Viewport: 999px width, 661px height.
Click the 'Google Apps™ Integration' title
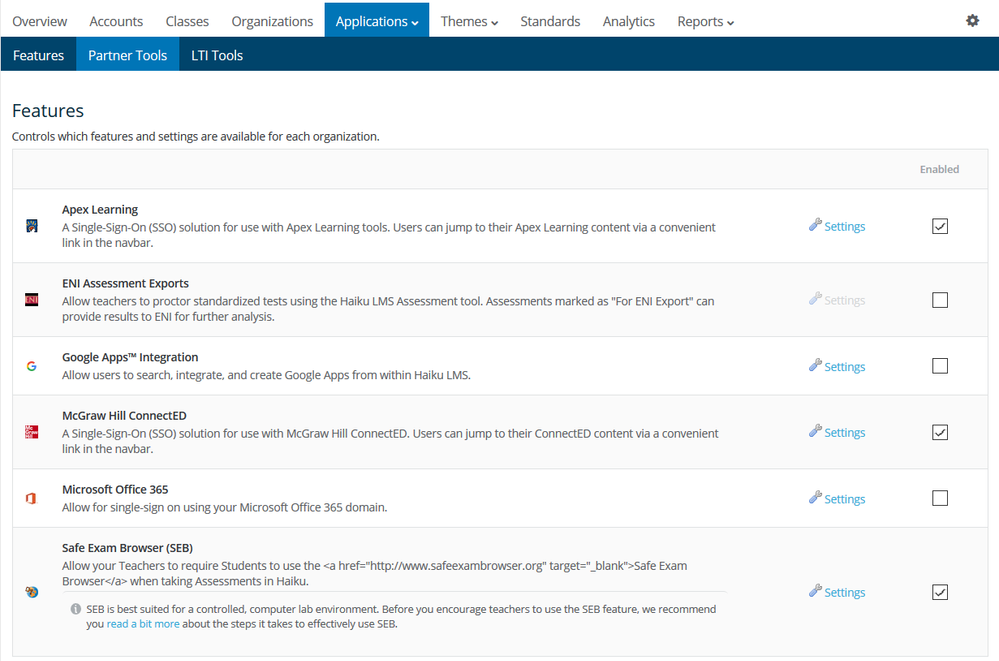pos(130,358)
